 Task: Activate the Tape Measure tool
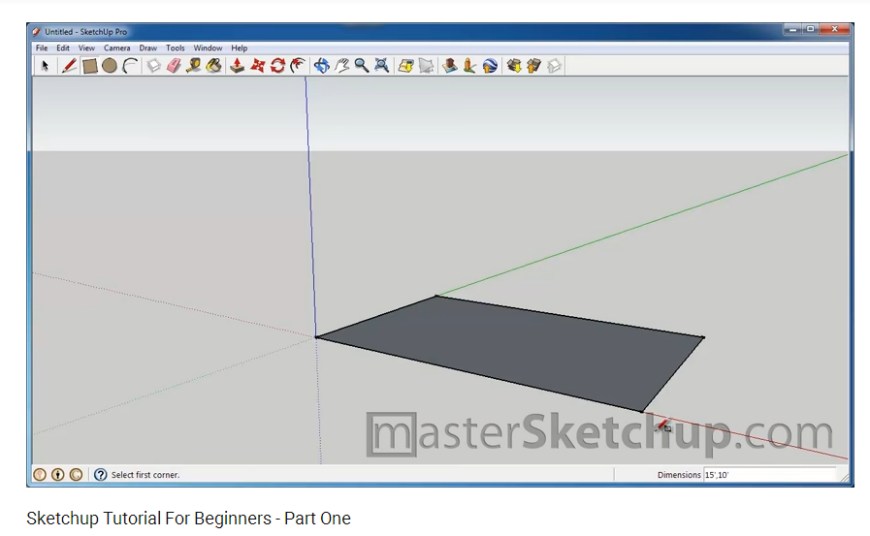(x=194, y=66)
